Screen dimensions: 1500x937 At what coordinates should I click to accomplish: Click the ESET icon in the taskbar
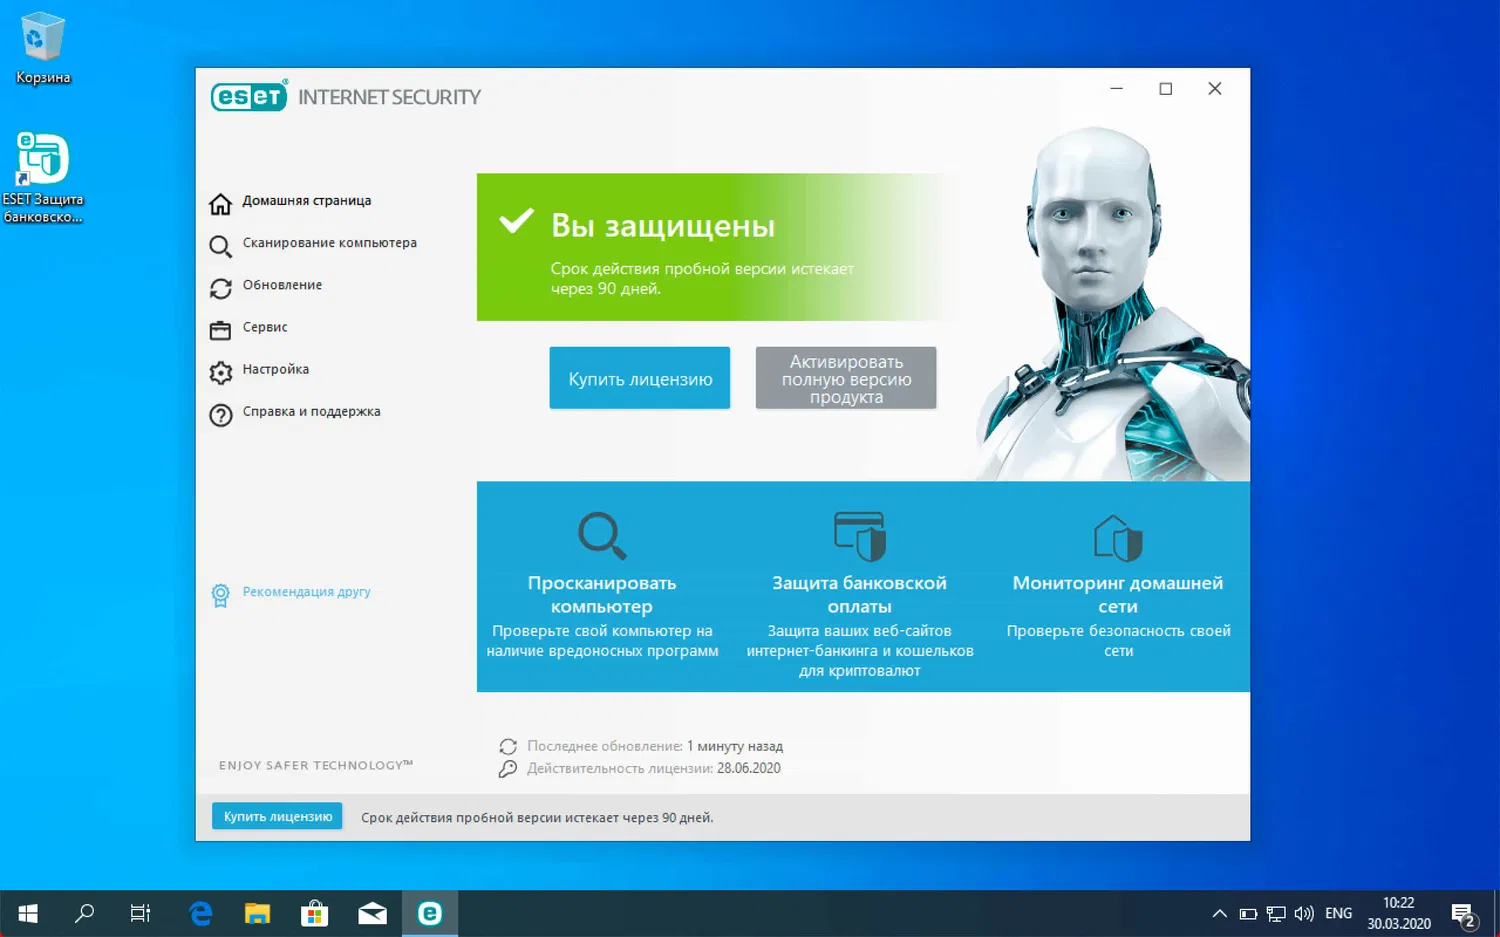point(429,913)
